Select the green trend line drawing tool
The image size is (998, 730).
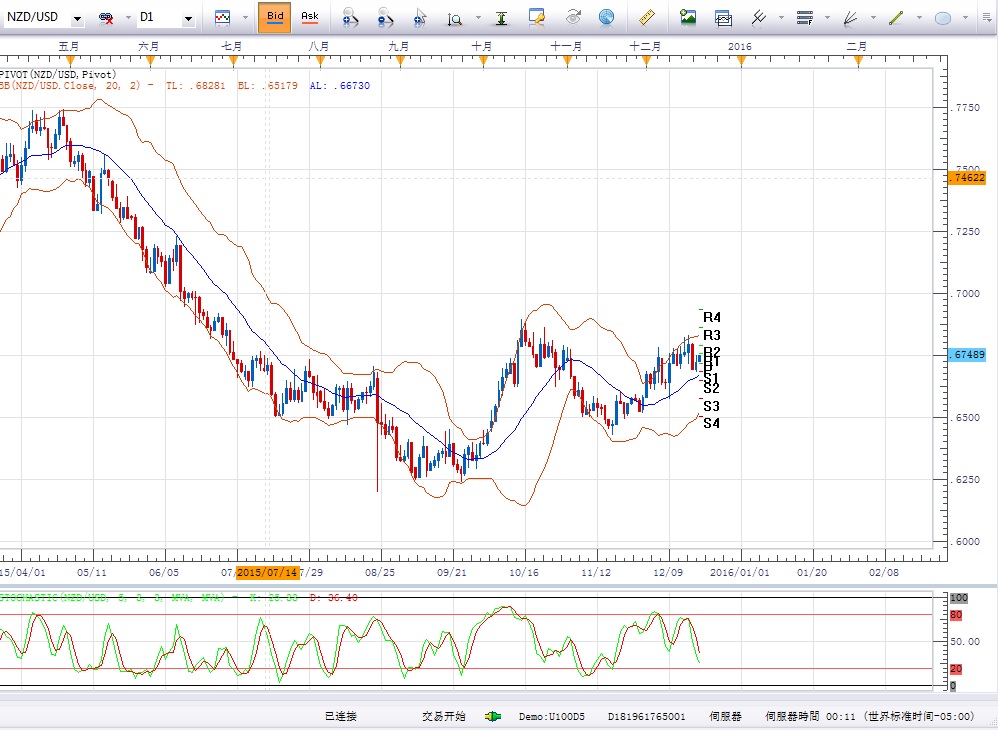tap(897, 17)
